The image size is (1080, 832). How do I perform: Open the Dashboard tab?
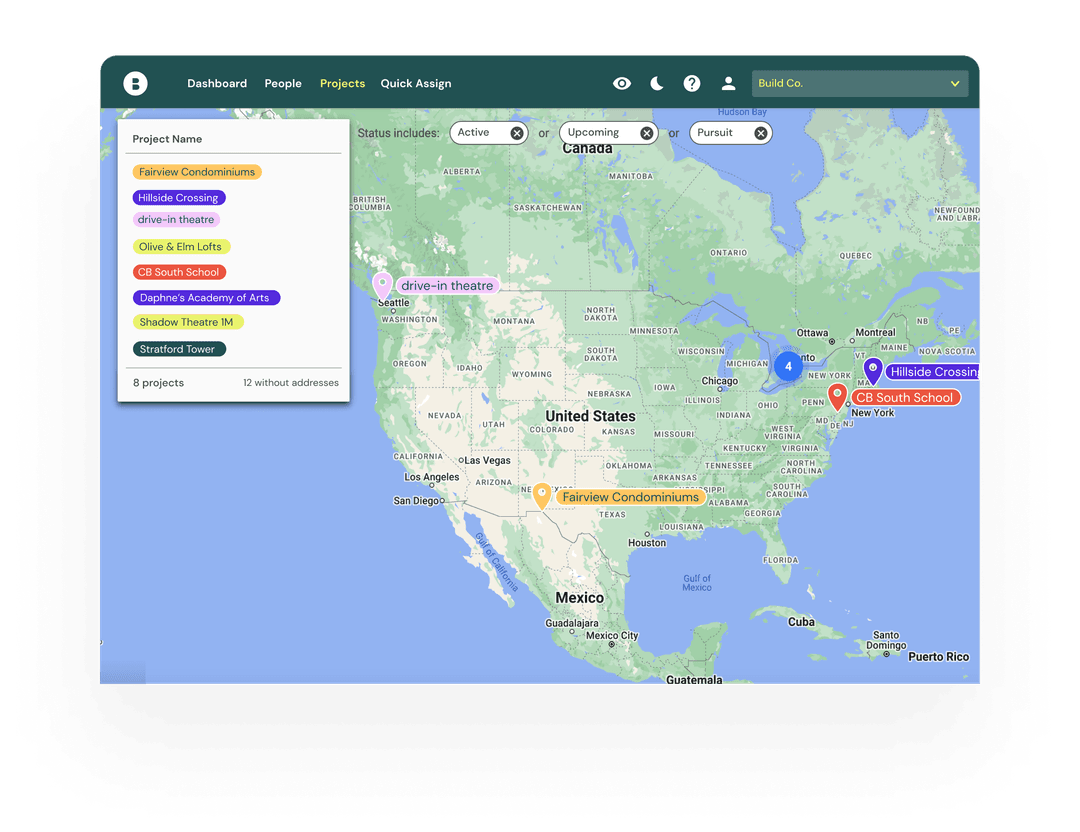click(217, 84)
